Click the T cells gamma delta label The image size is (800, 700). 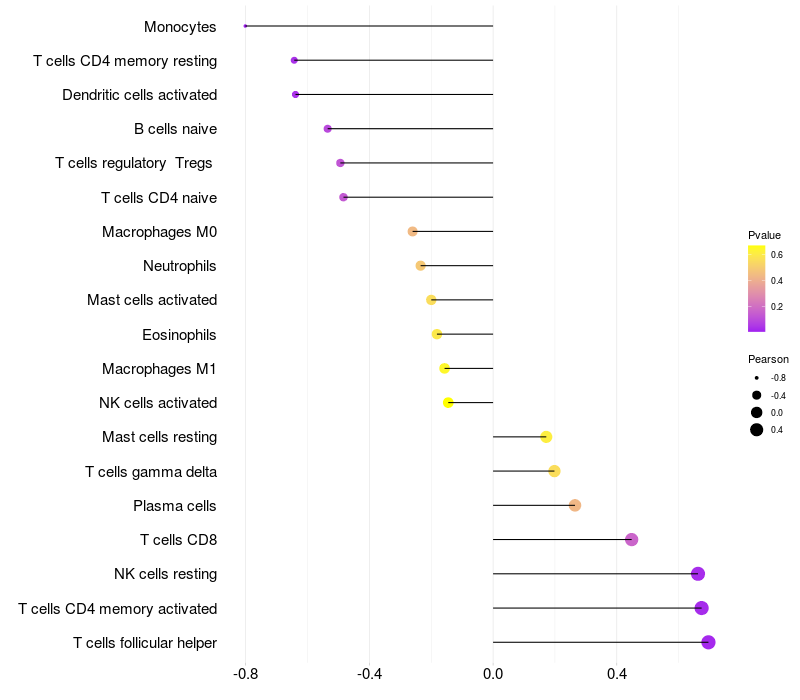coord(151,472)
